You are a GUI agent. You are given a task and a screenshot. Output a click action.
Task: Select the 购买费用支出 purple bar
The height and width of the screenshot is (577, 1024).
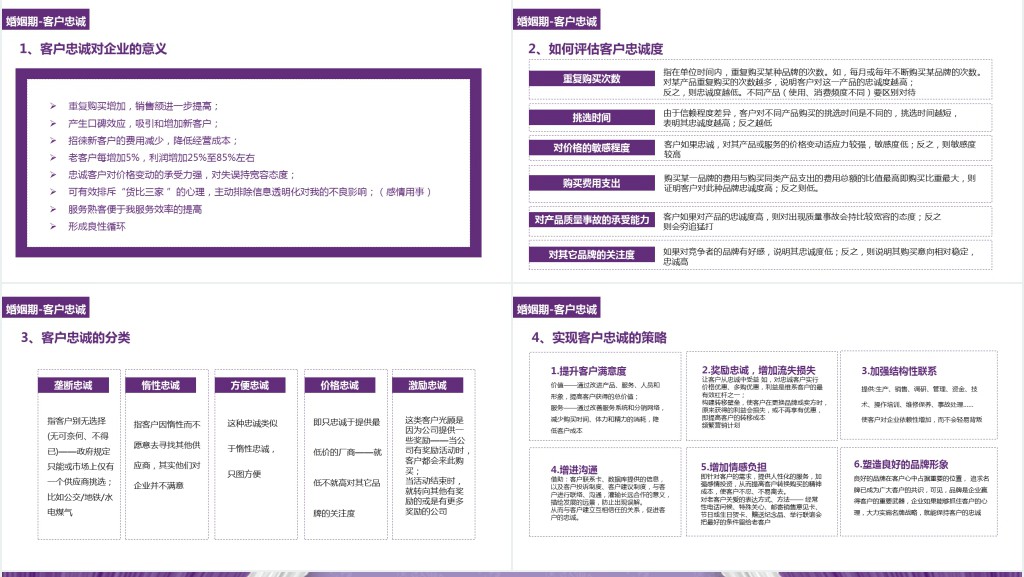coord(591,183)
